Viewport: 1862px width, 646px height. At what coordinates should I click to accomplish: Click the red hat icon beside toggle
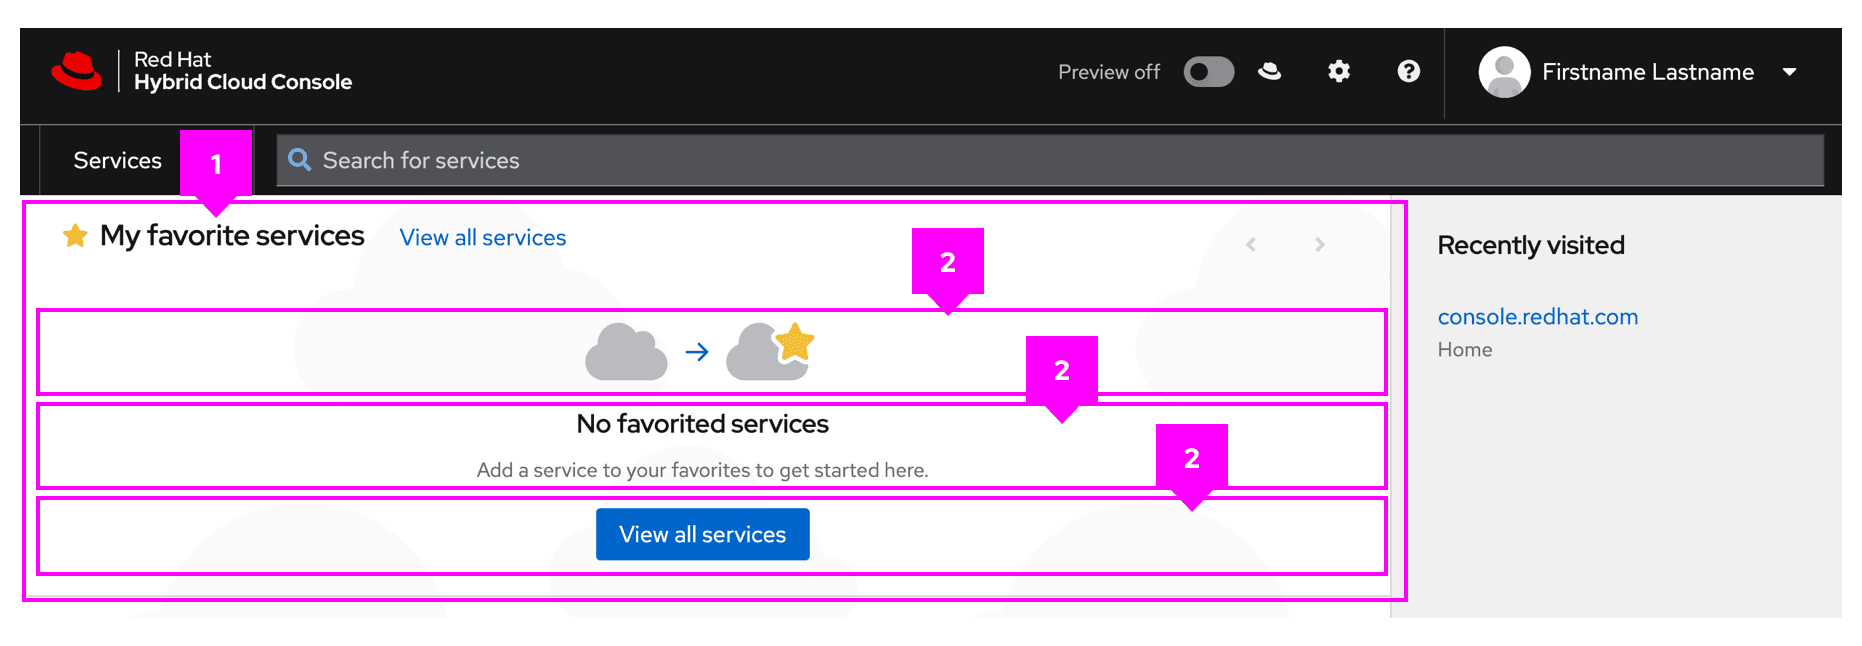1270,71
